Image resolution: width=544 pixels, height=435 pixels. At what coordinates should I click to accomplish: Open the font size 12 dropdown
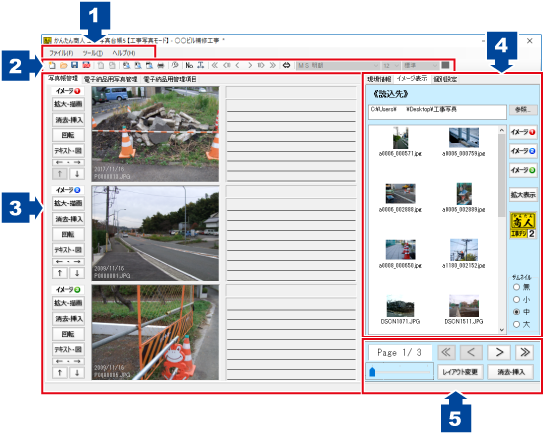click(391, 66)
